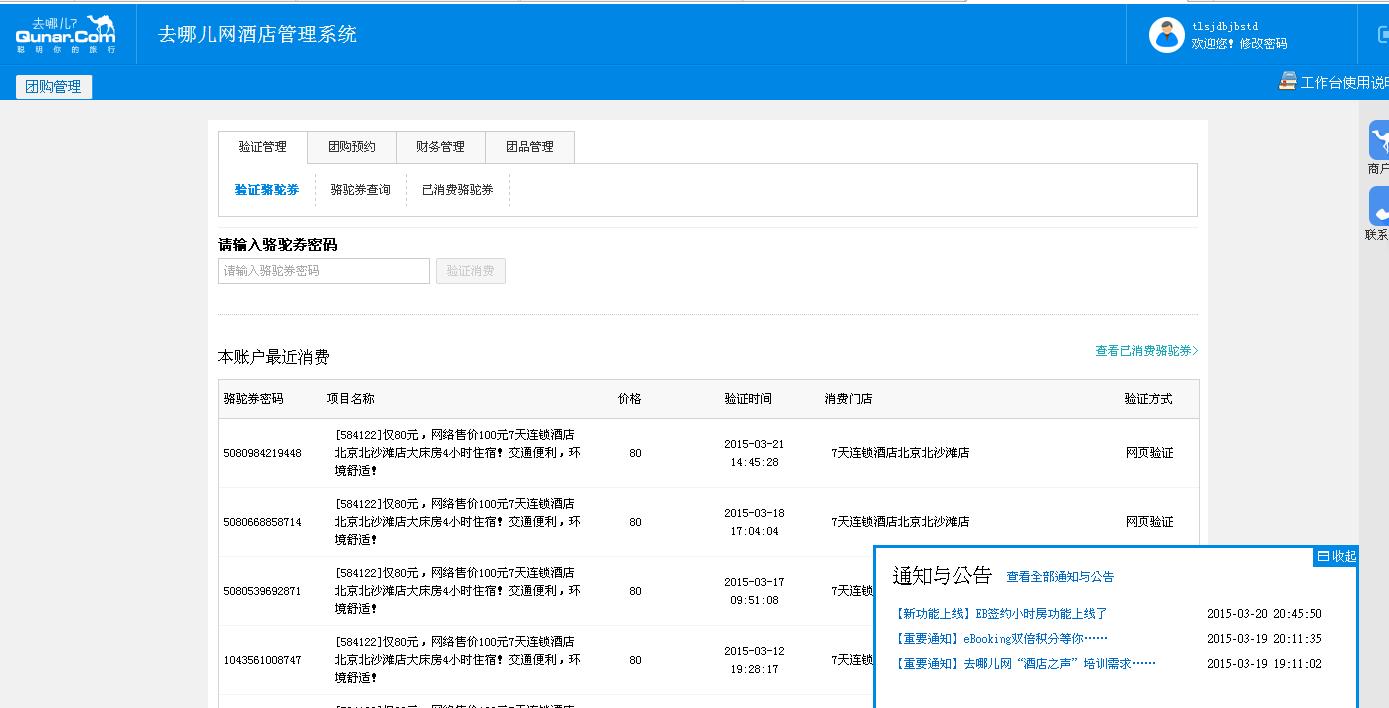Screen dimensions: 1389x708
Task: Open the 查看已消费骆驼券 link
Action: (x=1146, y=351)
